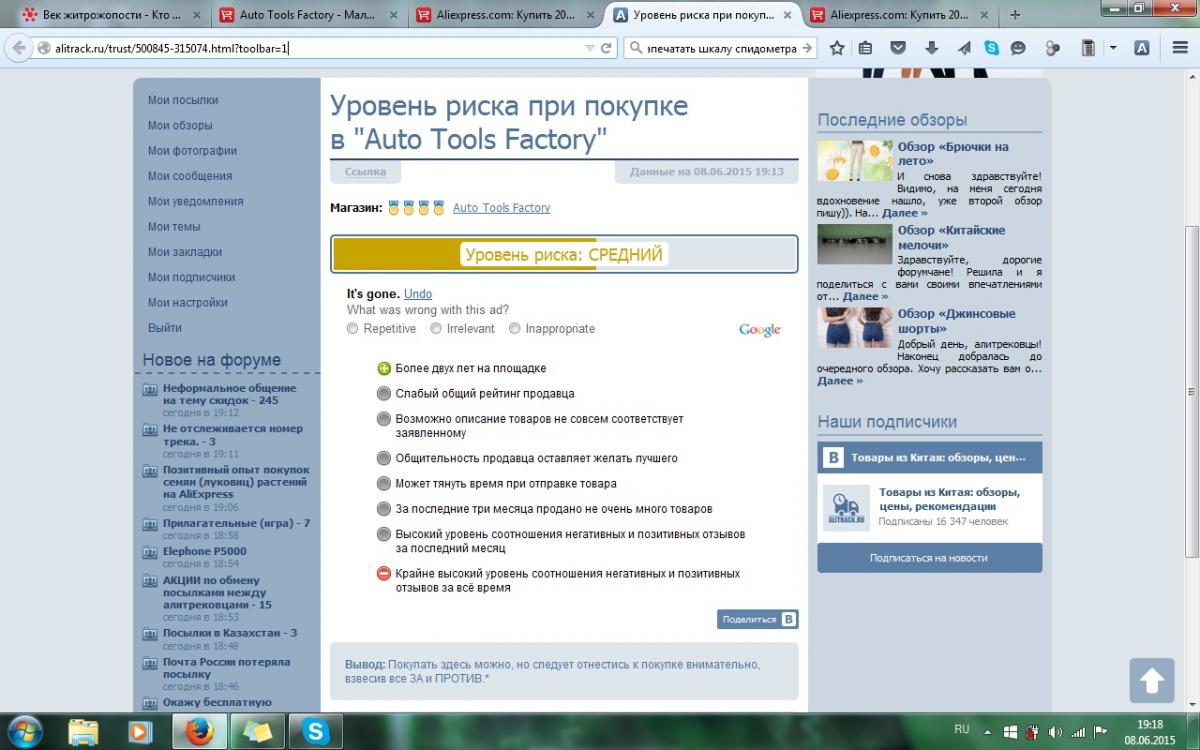Open the Pocket icon in the toolbar
Image resolution: width=1200 pixels, height=750 pixels.
(x=899, y=48)
